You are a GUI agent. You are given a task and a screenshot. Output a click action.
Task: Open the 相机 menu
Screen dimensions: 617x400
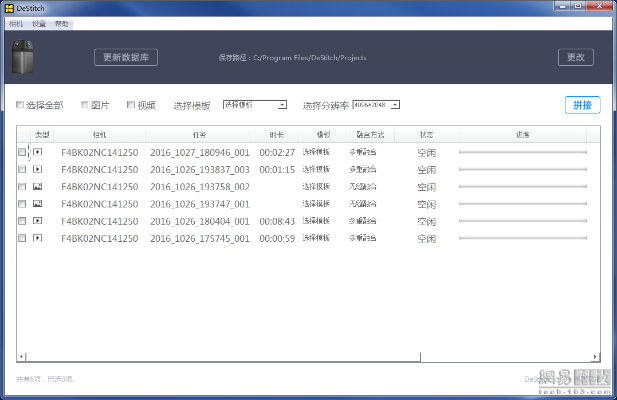pyautogui.click(x=15, y=22)
